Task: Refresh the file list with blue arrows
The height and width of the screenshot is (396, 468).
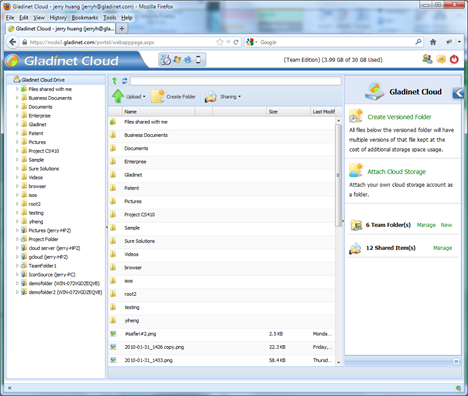Action: [x=125, y=81]
